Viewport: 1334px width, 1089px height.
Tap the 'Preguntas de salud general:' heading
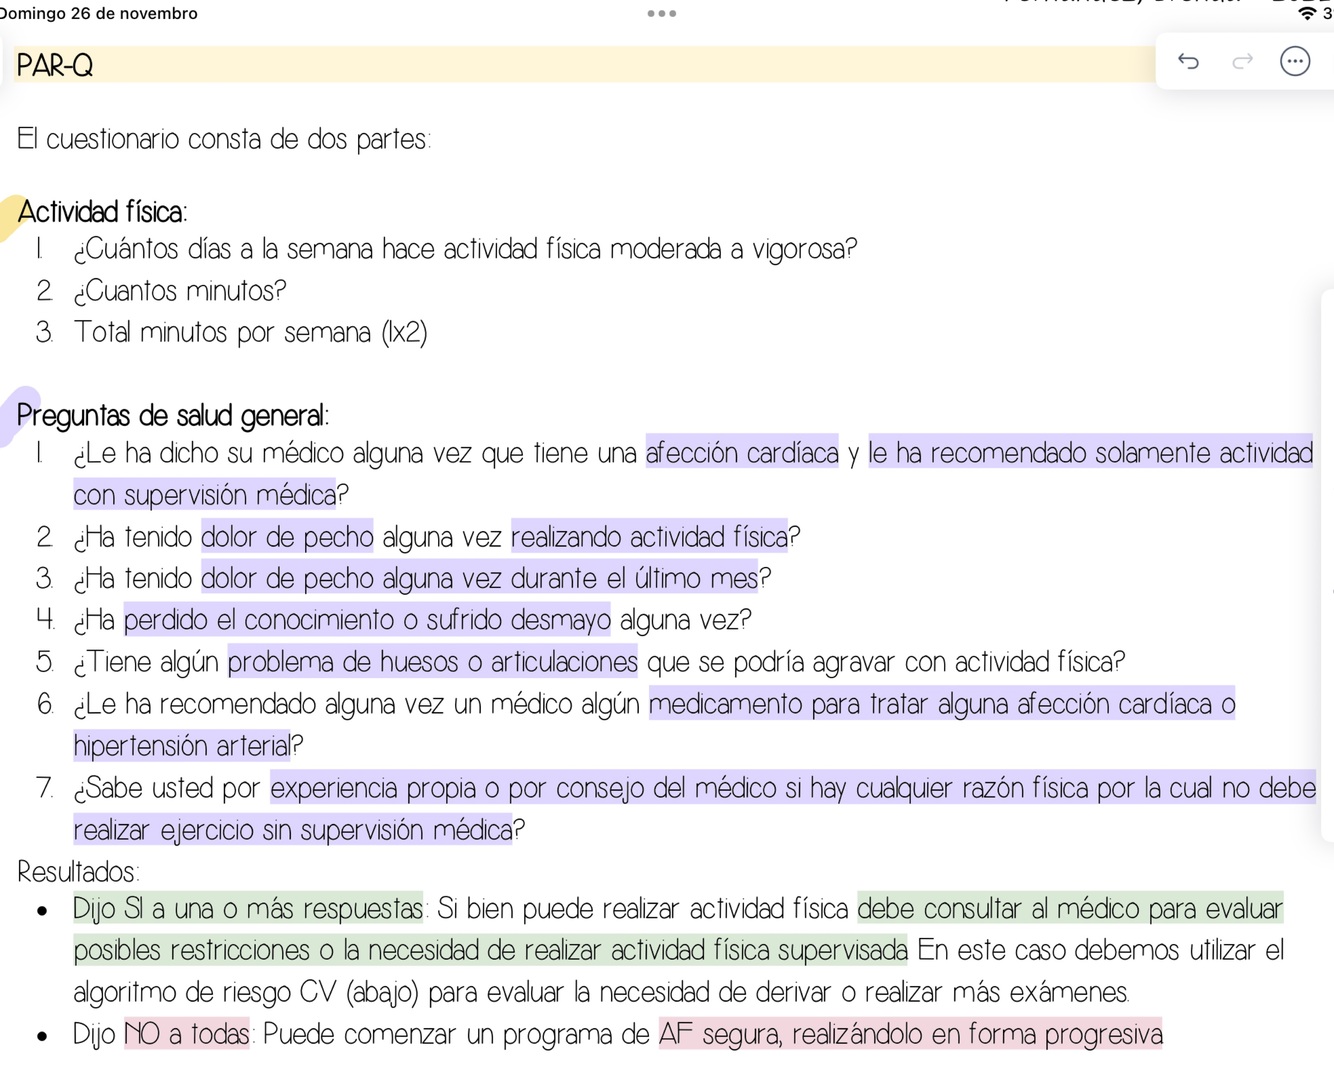tap(173, 416)
